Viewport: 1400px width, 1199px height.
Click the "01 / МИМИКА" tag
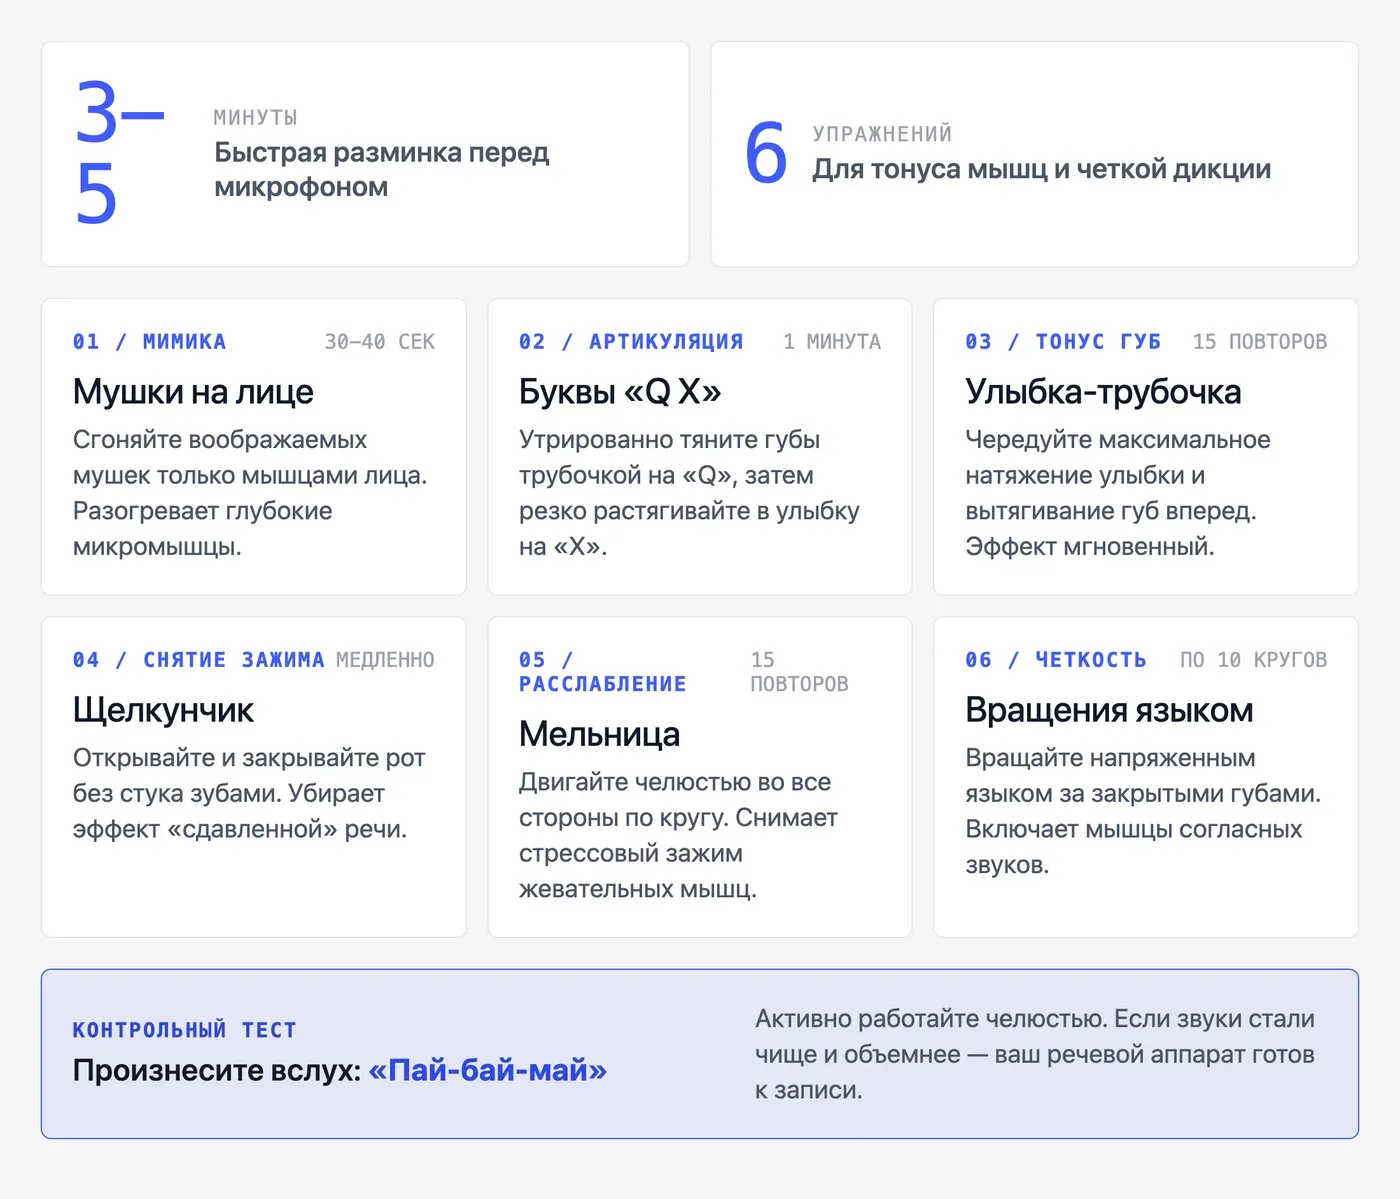(149, 342)
